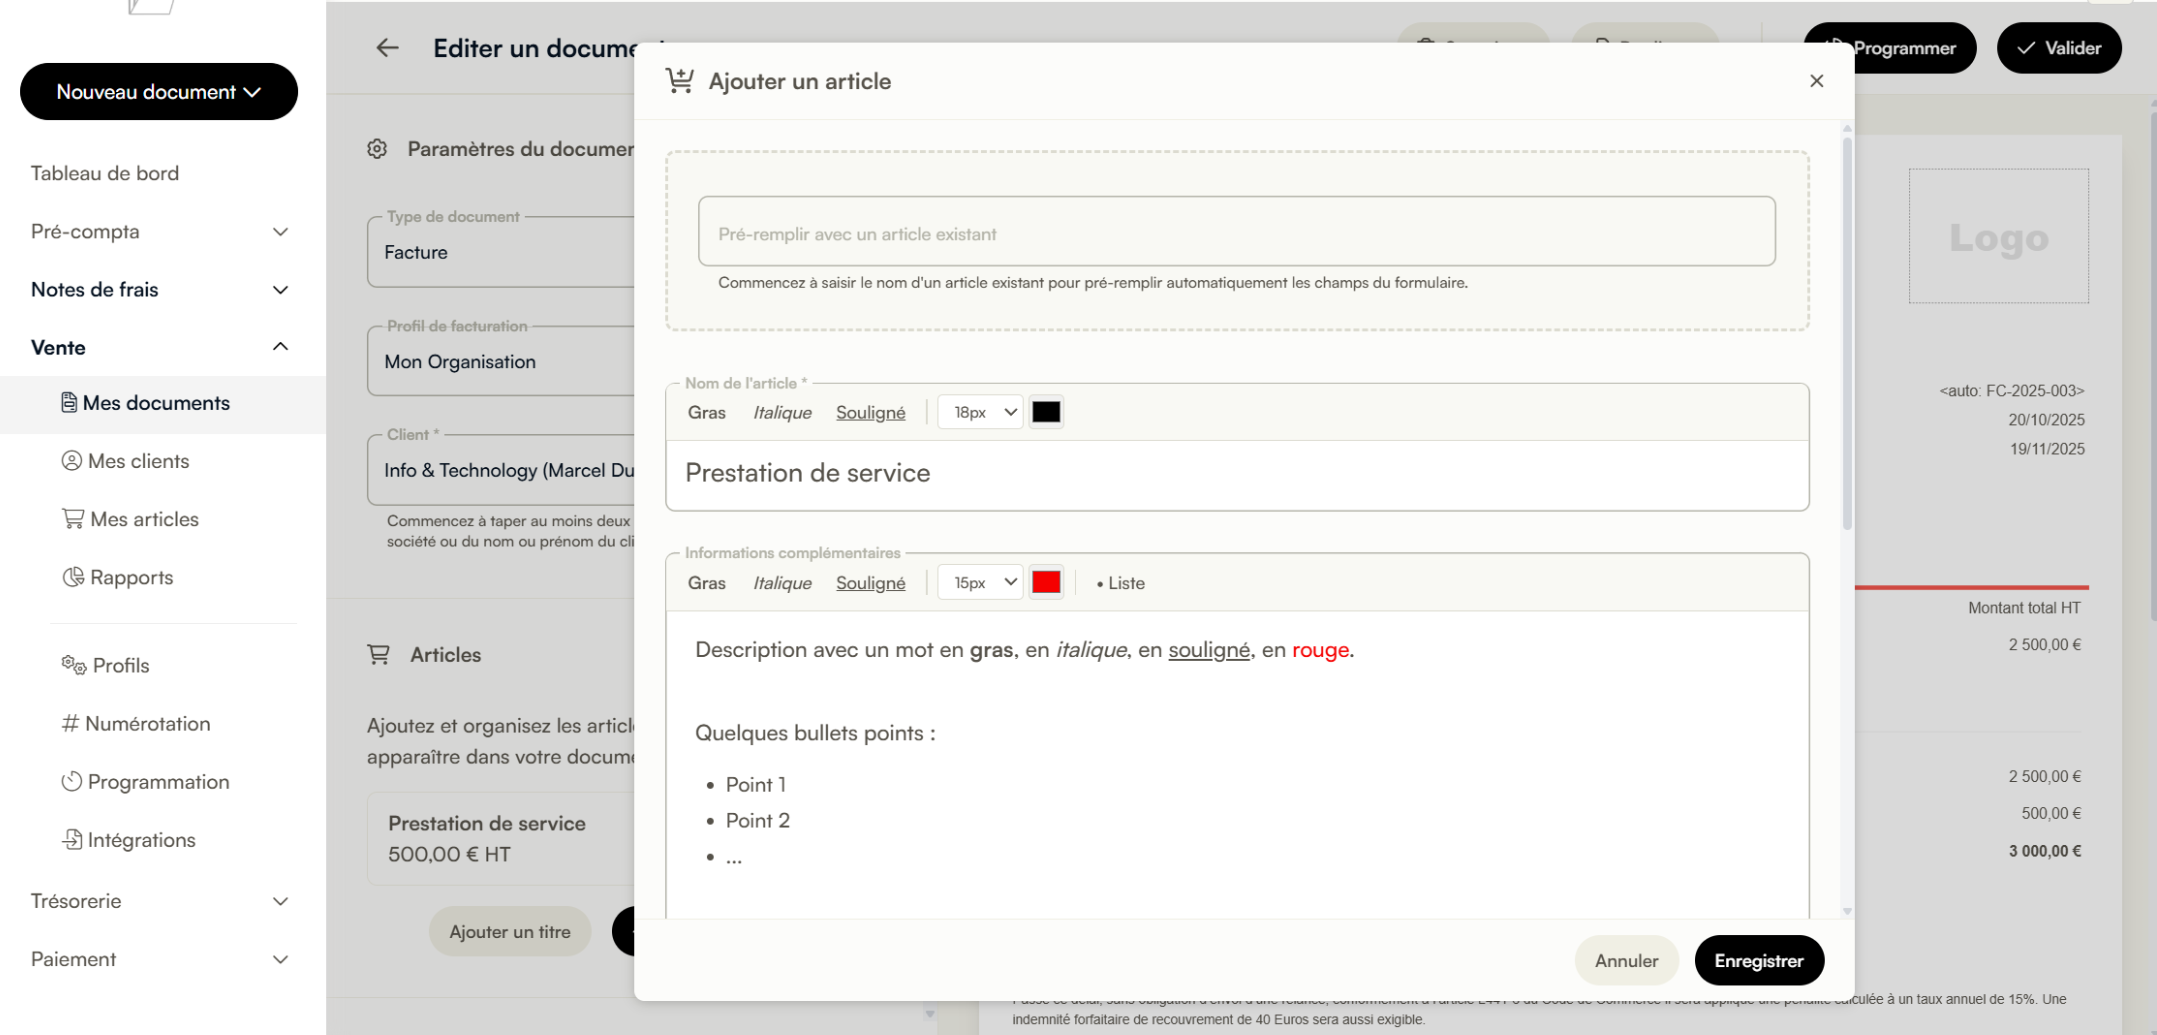Click the Pré-remplir avec un article existant field

(1236, 232)
